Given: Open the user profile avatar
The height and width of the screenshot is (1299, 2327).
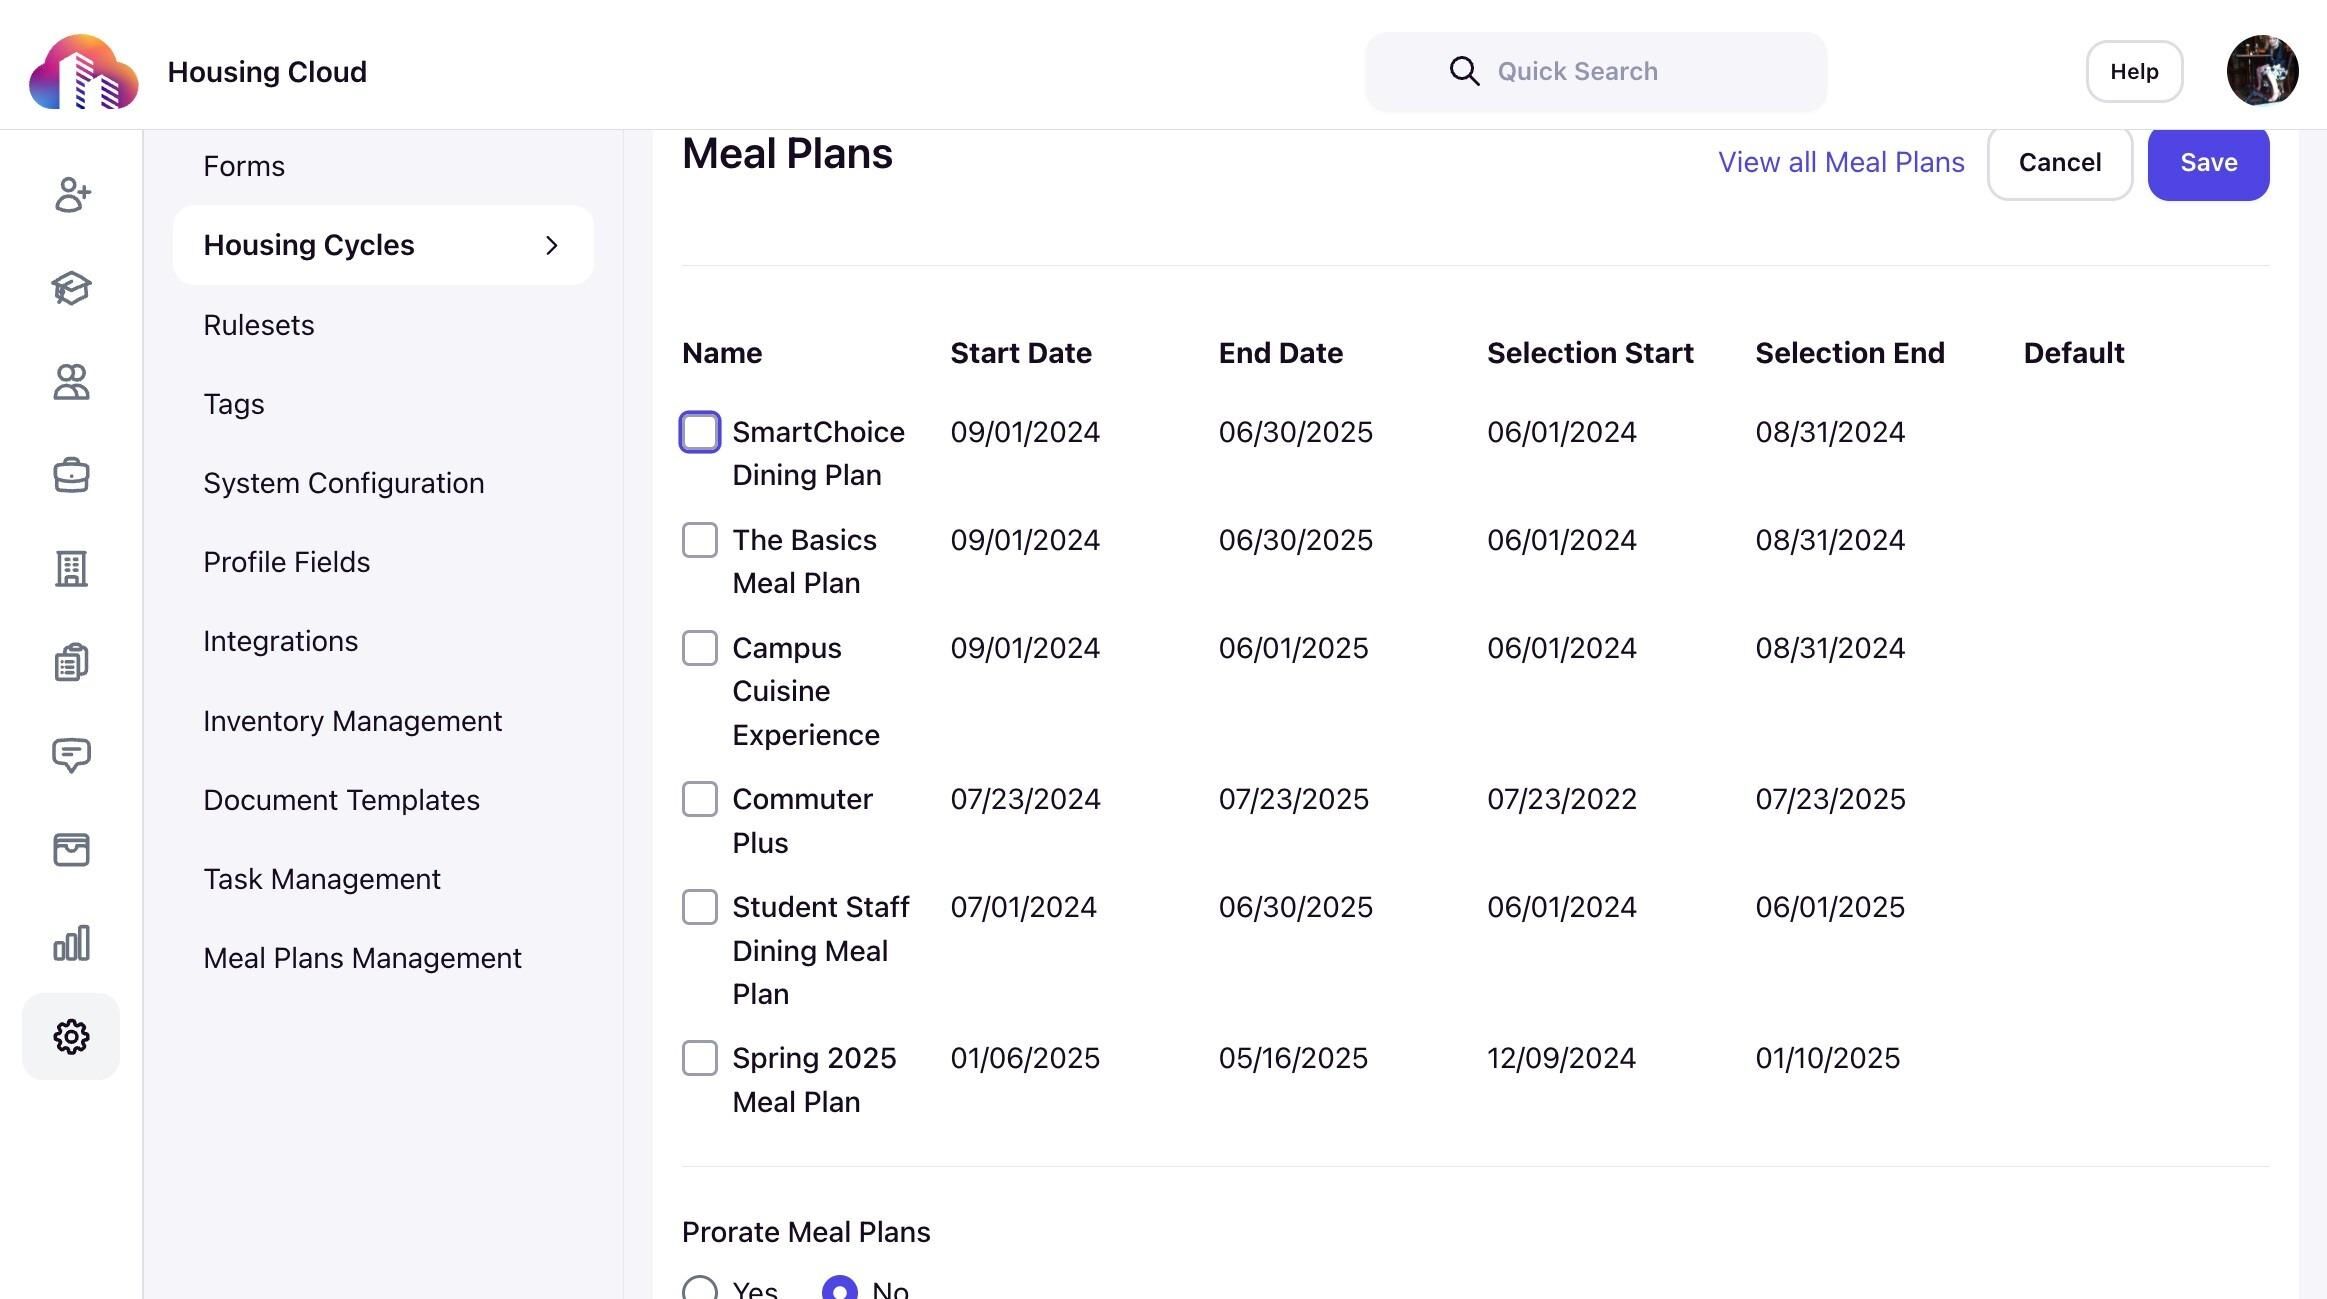Looking at the screenshot, I should coord(2262,71).
